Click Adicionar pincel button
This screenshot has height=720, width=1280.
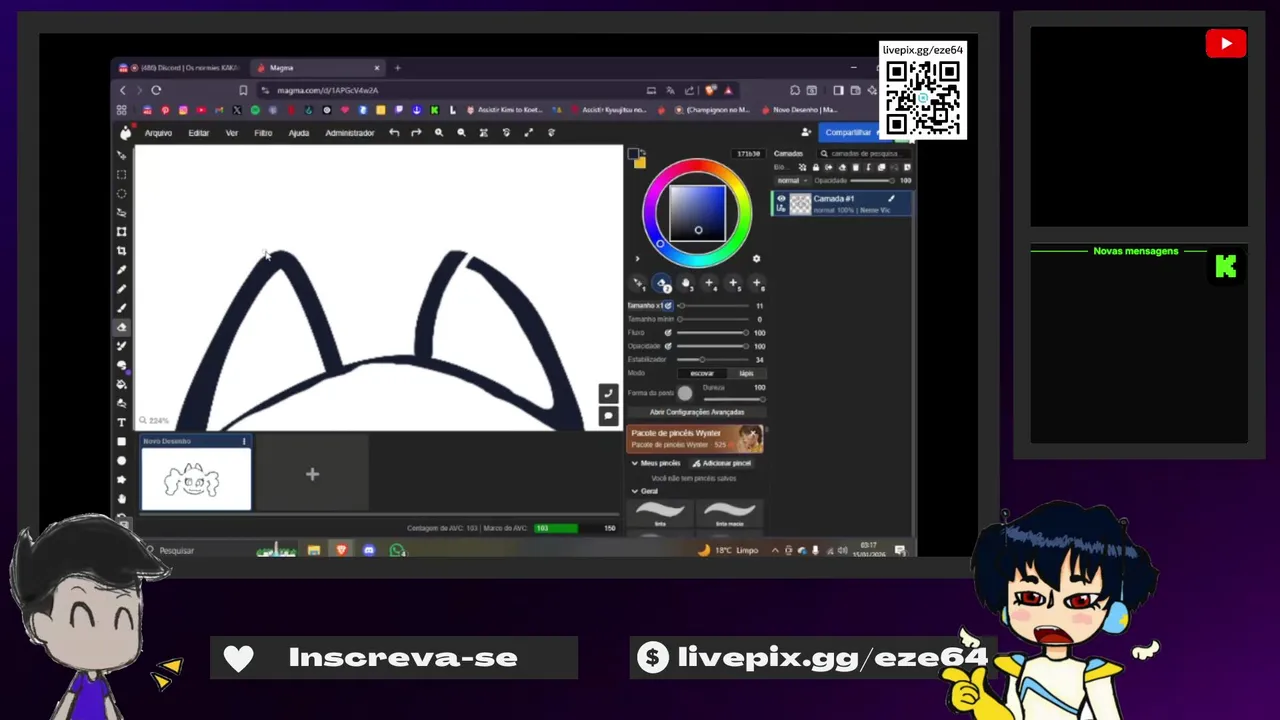(x=721, y=463)
